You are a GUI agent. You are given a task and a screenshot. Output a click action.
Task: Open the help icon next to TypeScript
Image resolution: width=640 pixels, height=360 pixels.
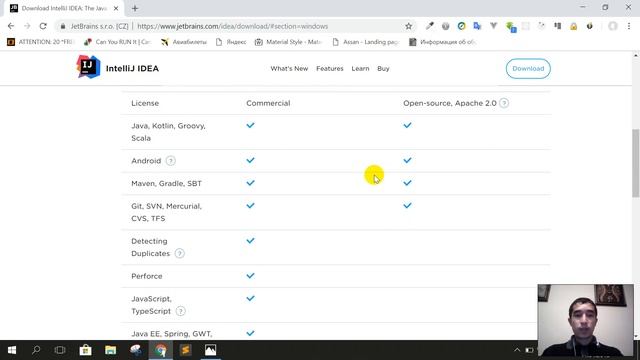[x=180, y=311]
